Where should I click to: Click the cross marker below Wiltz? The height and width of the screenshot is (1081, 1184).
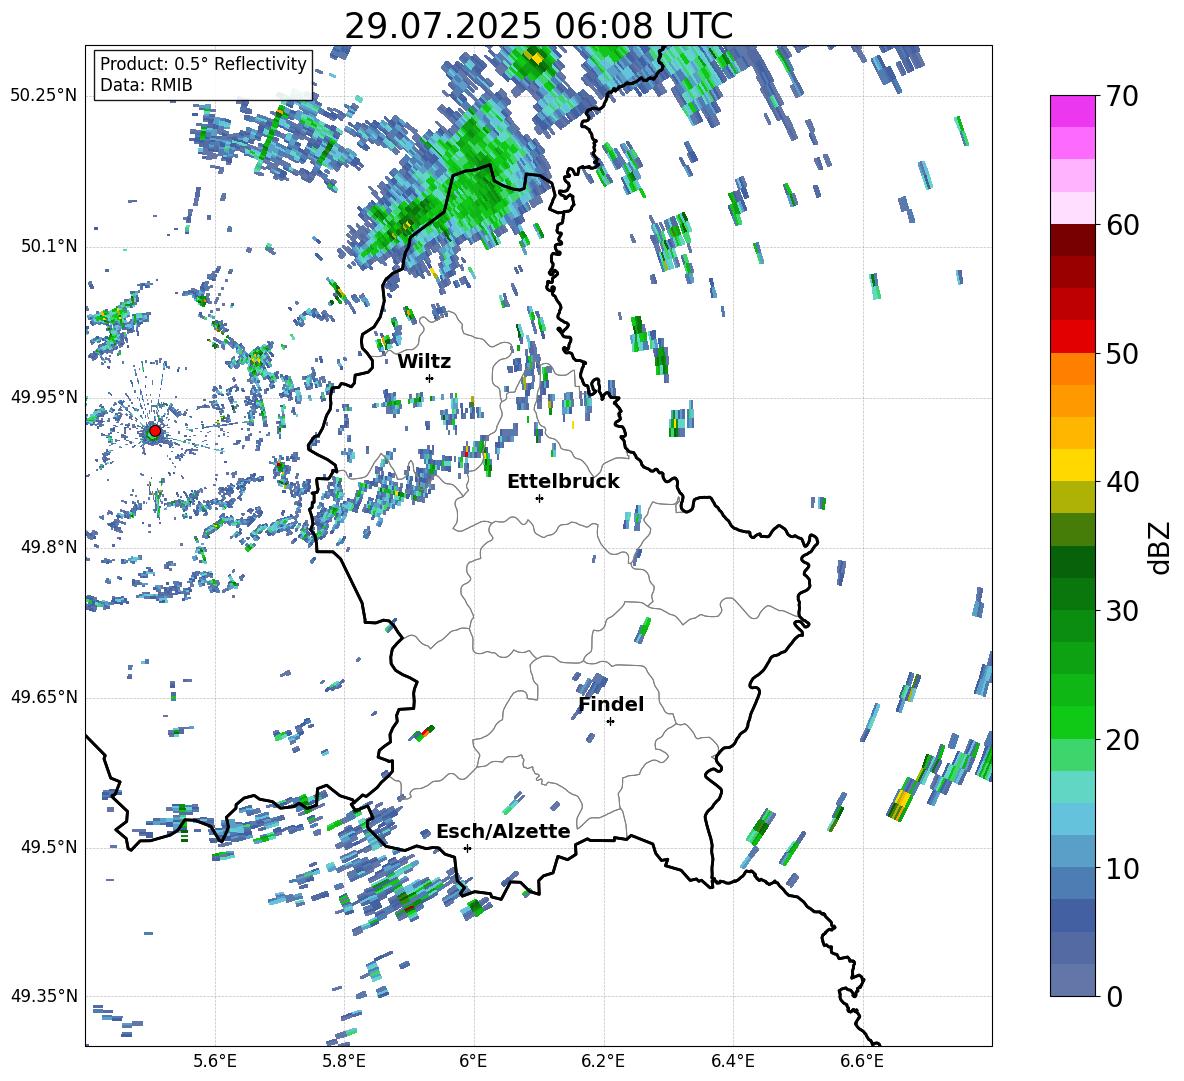(430, 378)
